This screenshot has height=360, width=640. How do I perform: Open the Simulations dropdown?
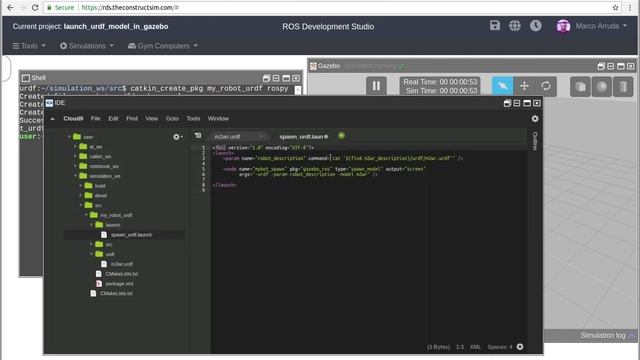87,46
